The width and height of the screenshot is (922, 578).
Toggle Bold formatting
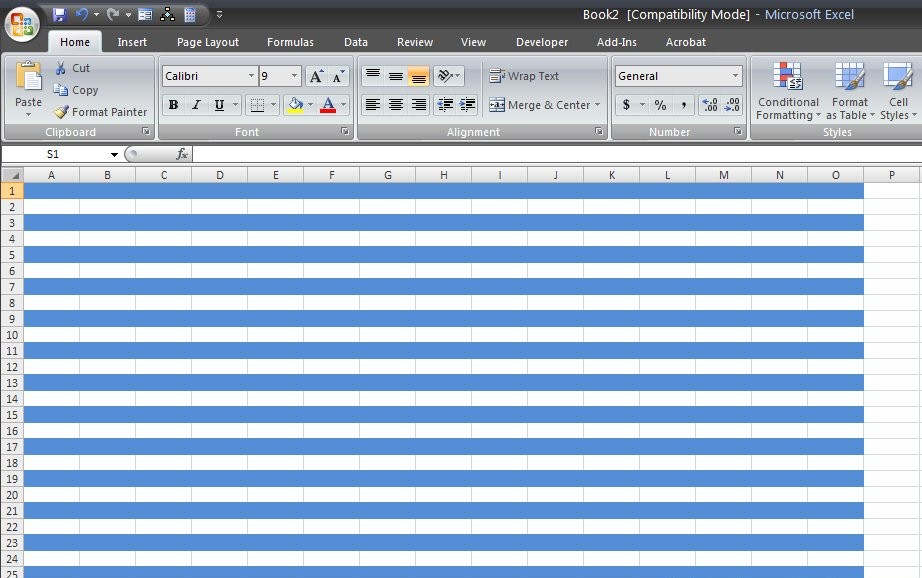(x=173, y=105)
